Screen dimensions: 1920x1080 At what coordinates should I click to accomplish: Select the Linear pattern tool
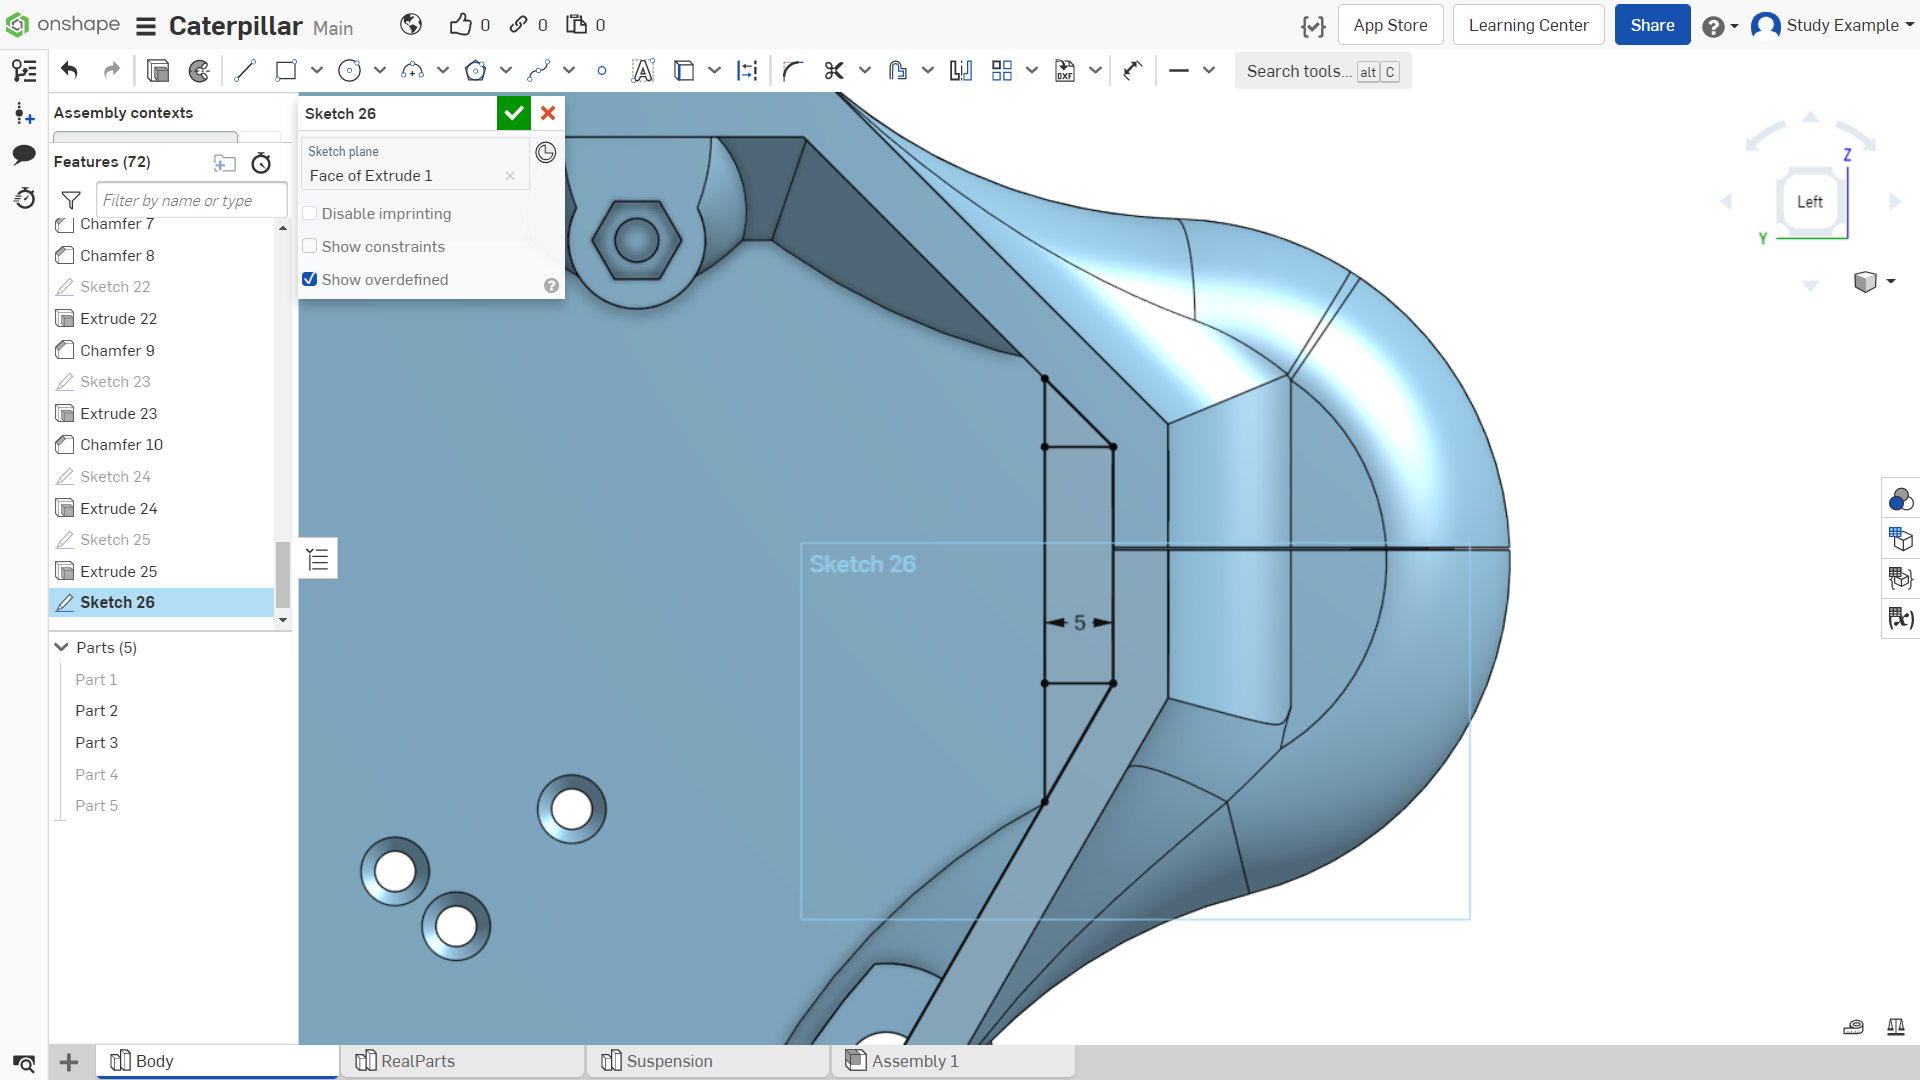pyautogui.click(x=1002, y=71)
